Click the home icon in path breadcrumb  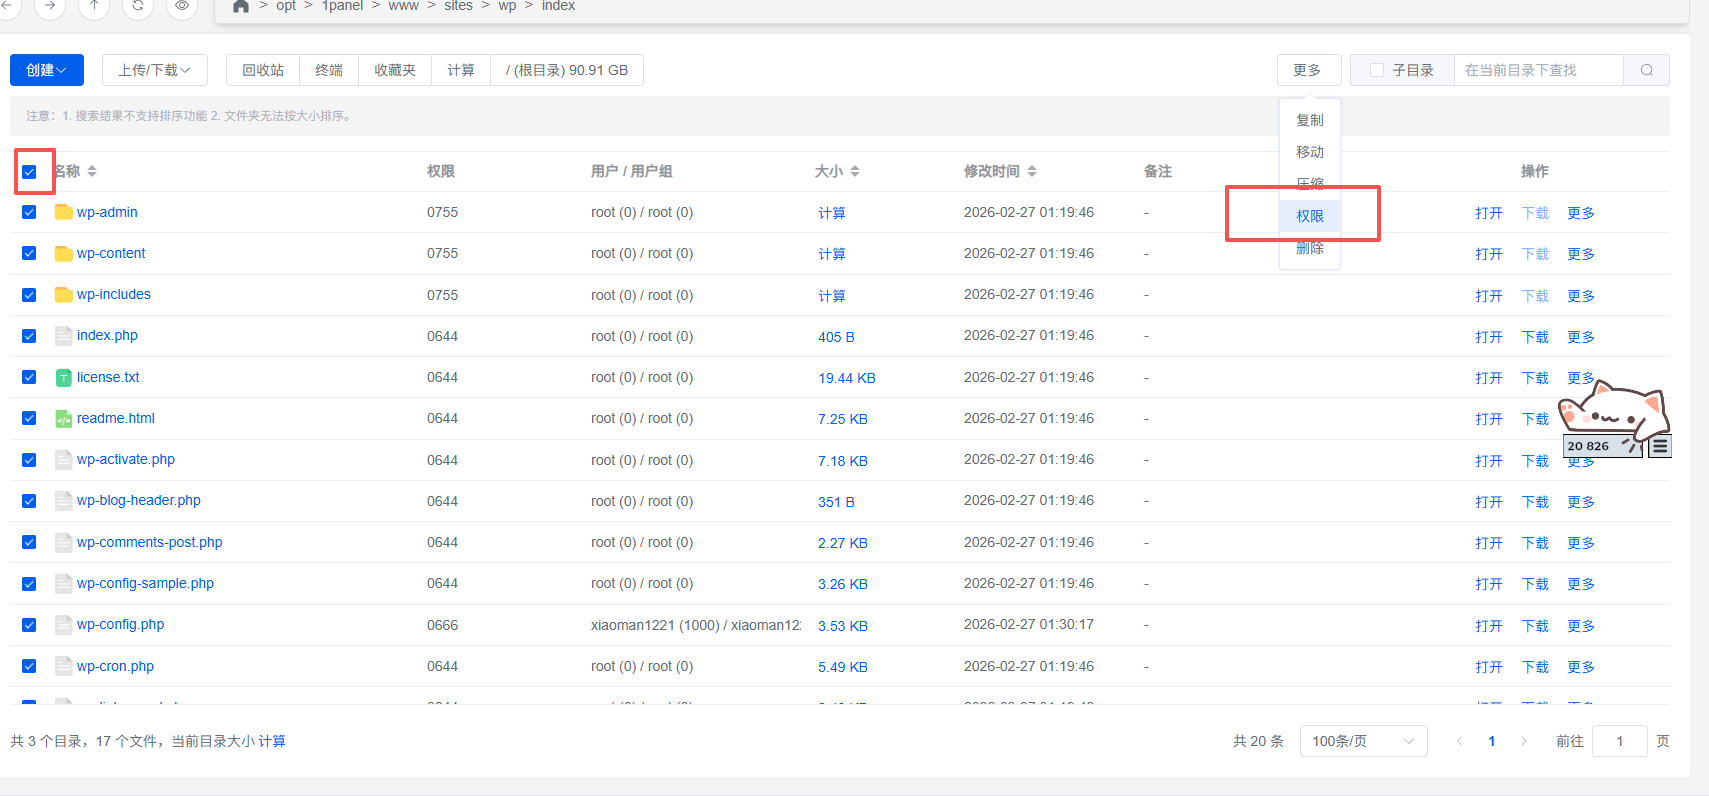(x=241, y=6)
